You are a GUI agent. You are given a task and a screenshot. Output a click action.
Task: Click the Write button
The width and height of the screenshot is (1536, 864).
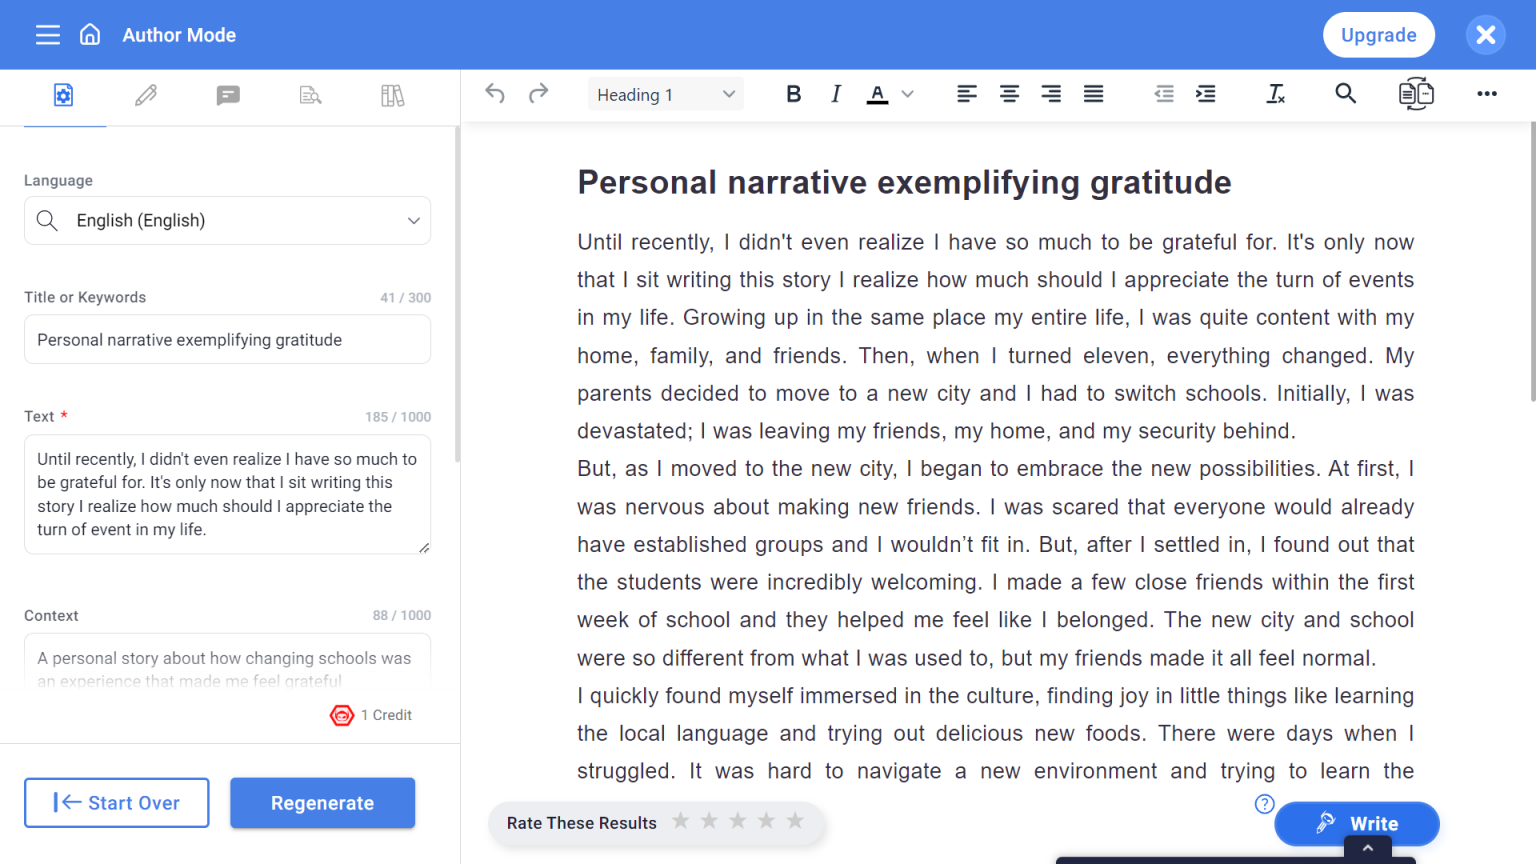pyautogui.click(x=1357, y=823)
